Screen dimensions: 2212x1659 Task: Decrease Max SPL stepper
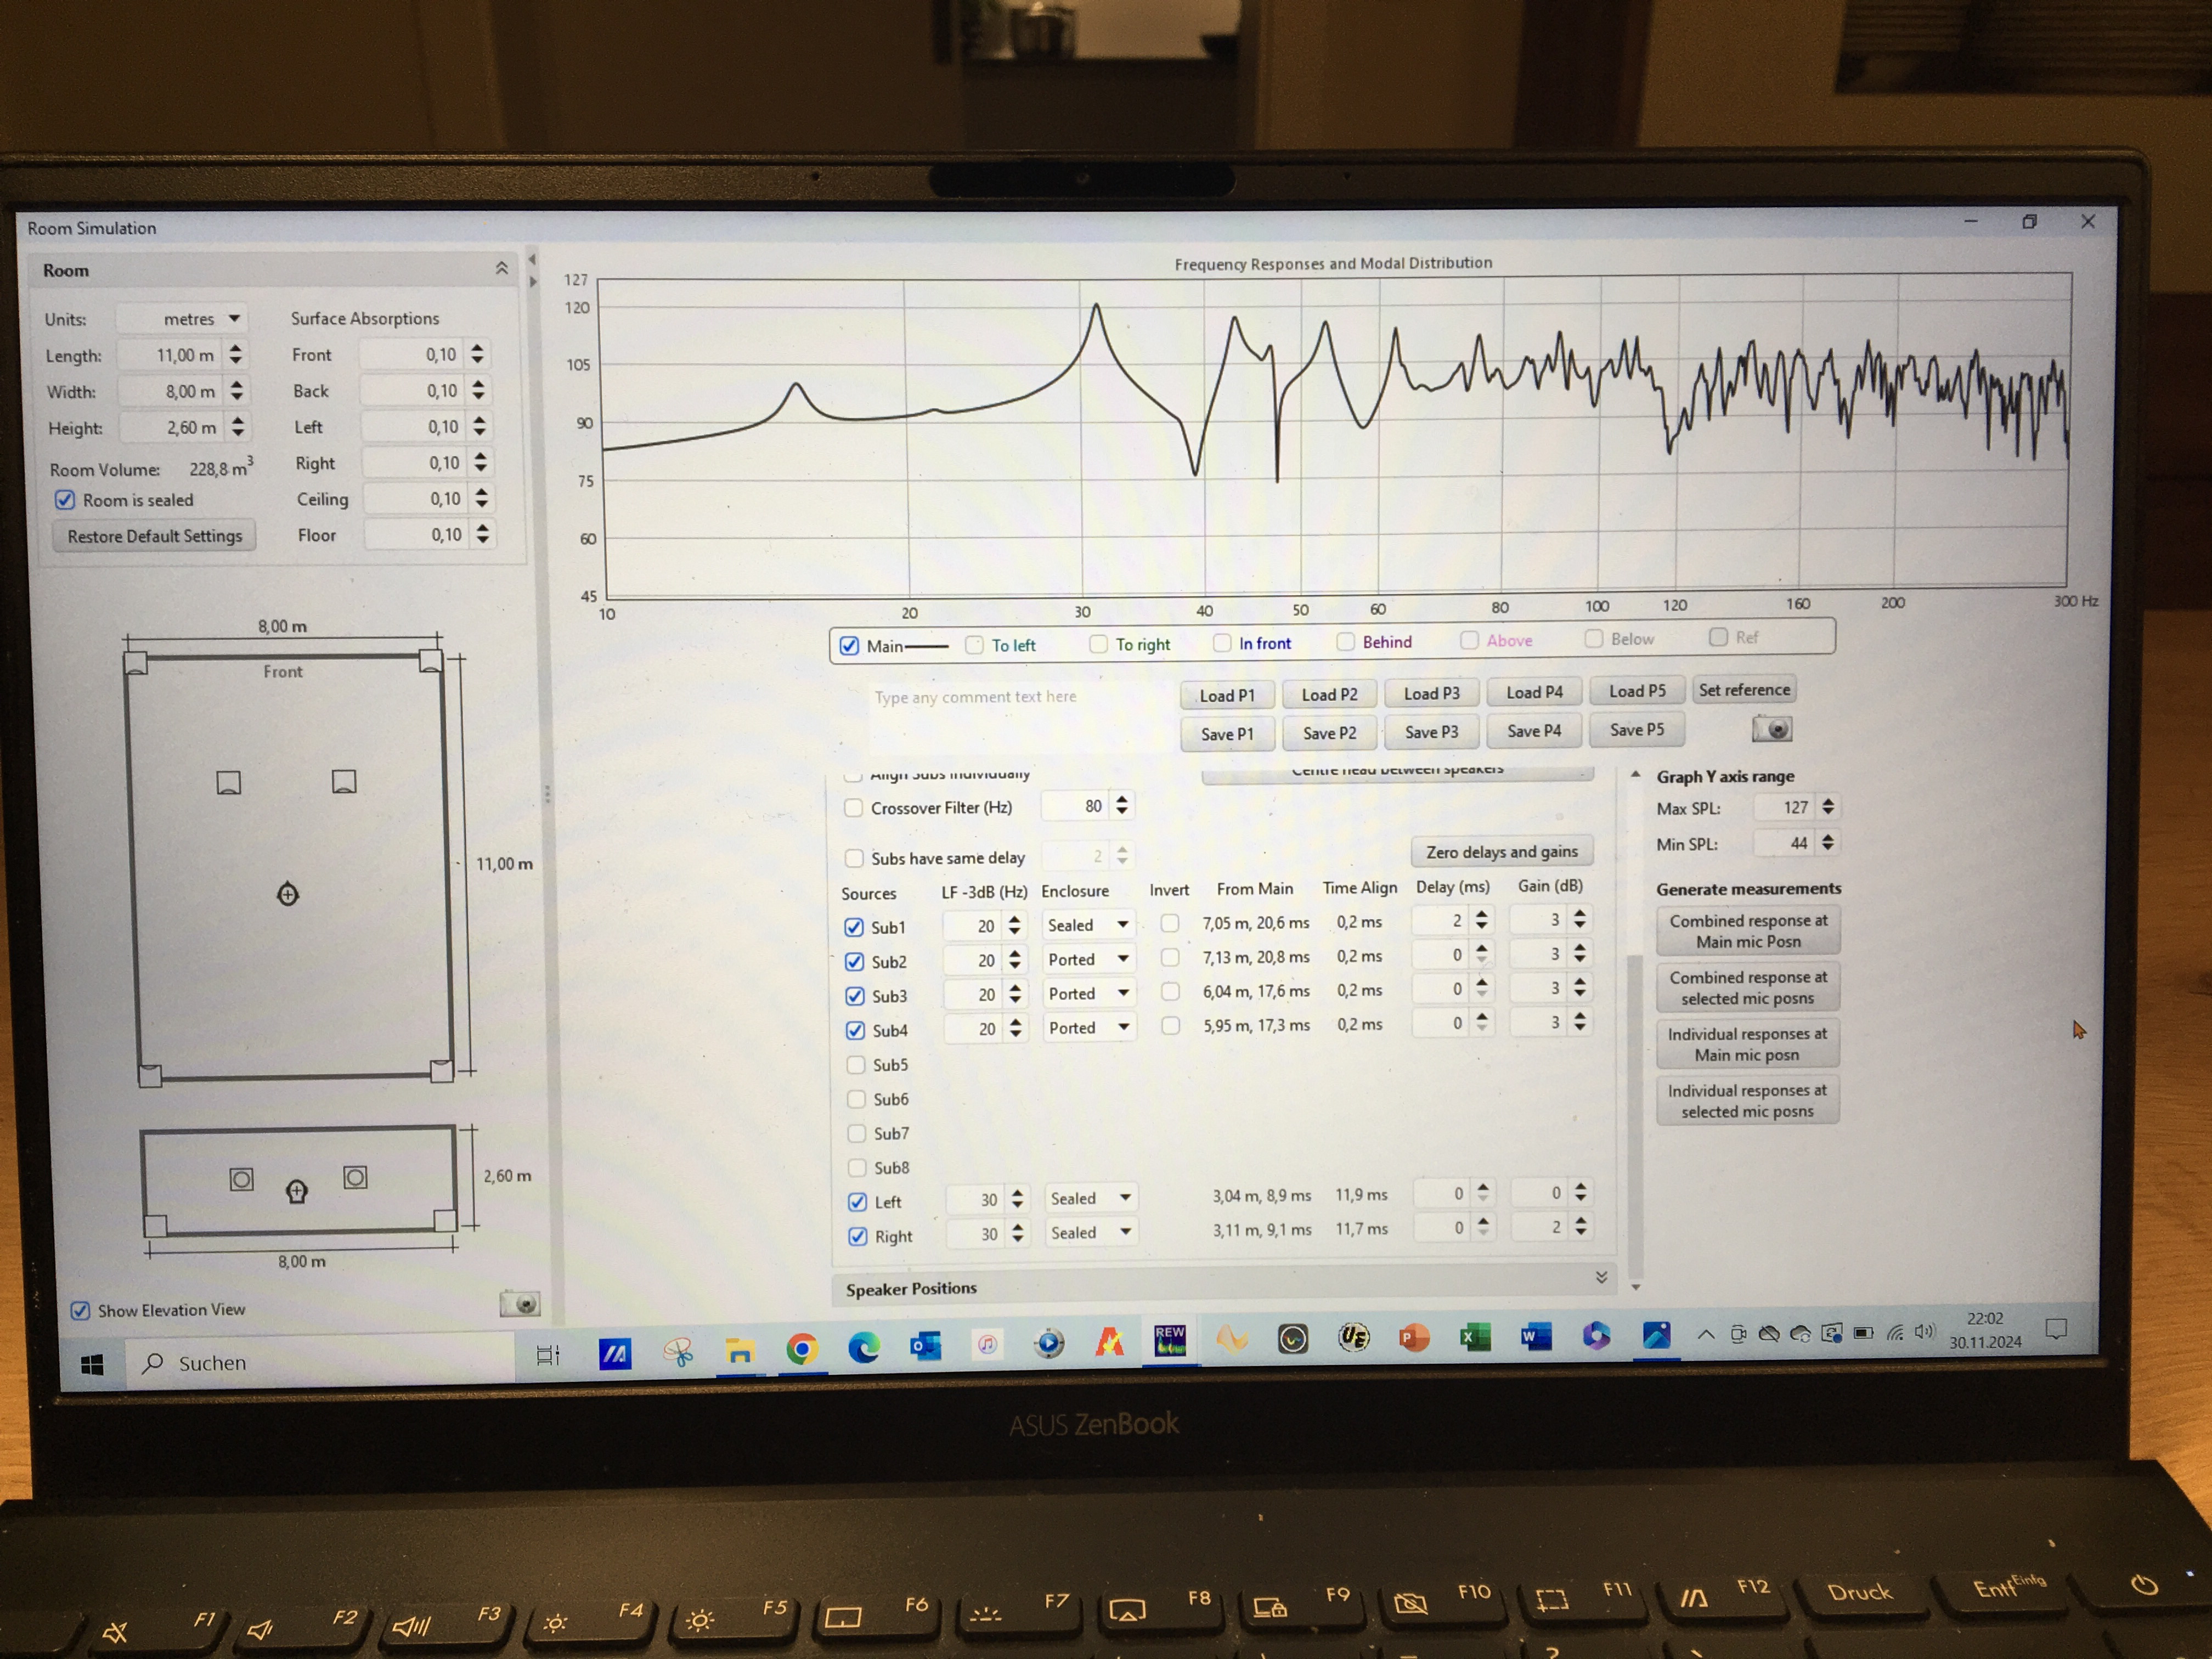pyautogui.click(x=1828, y=812)
